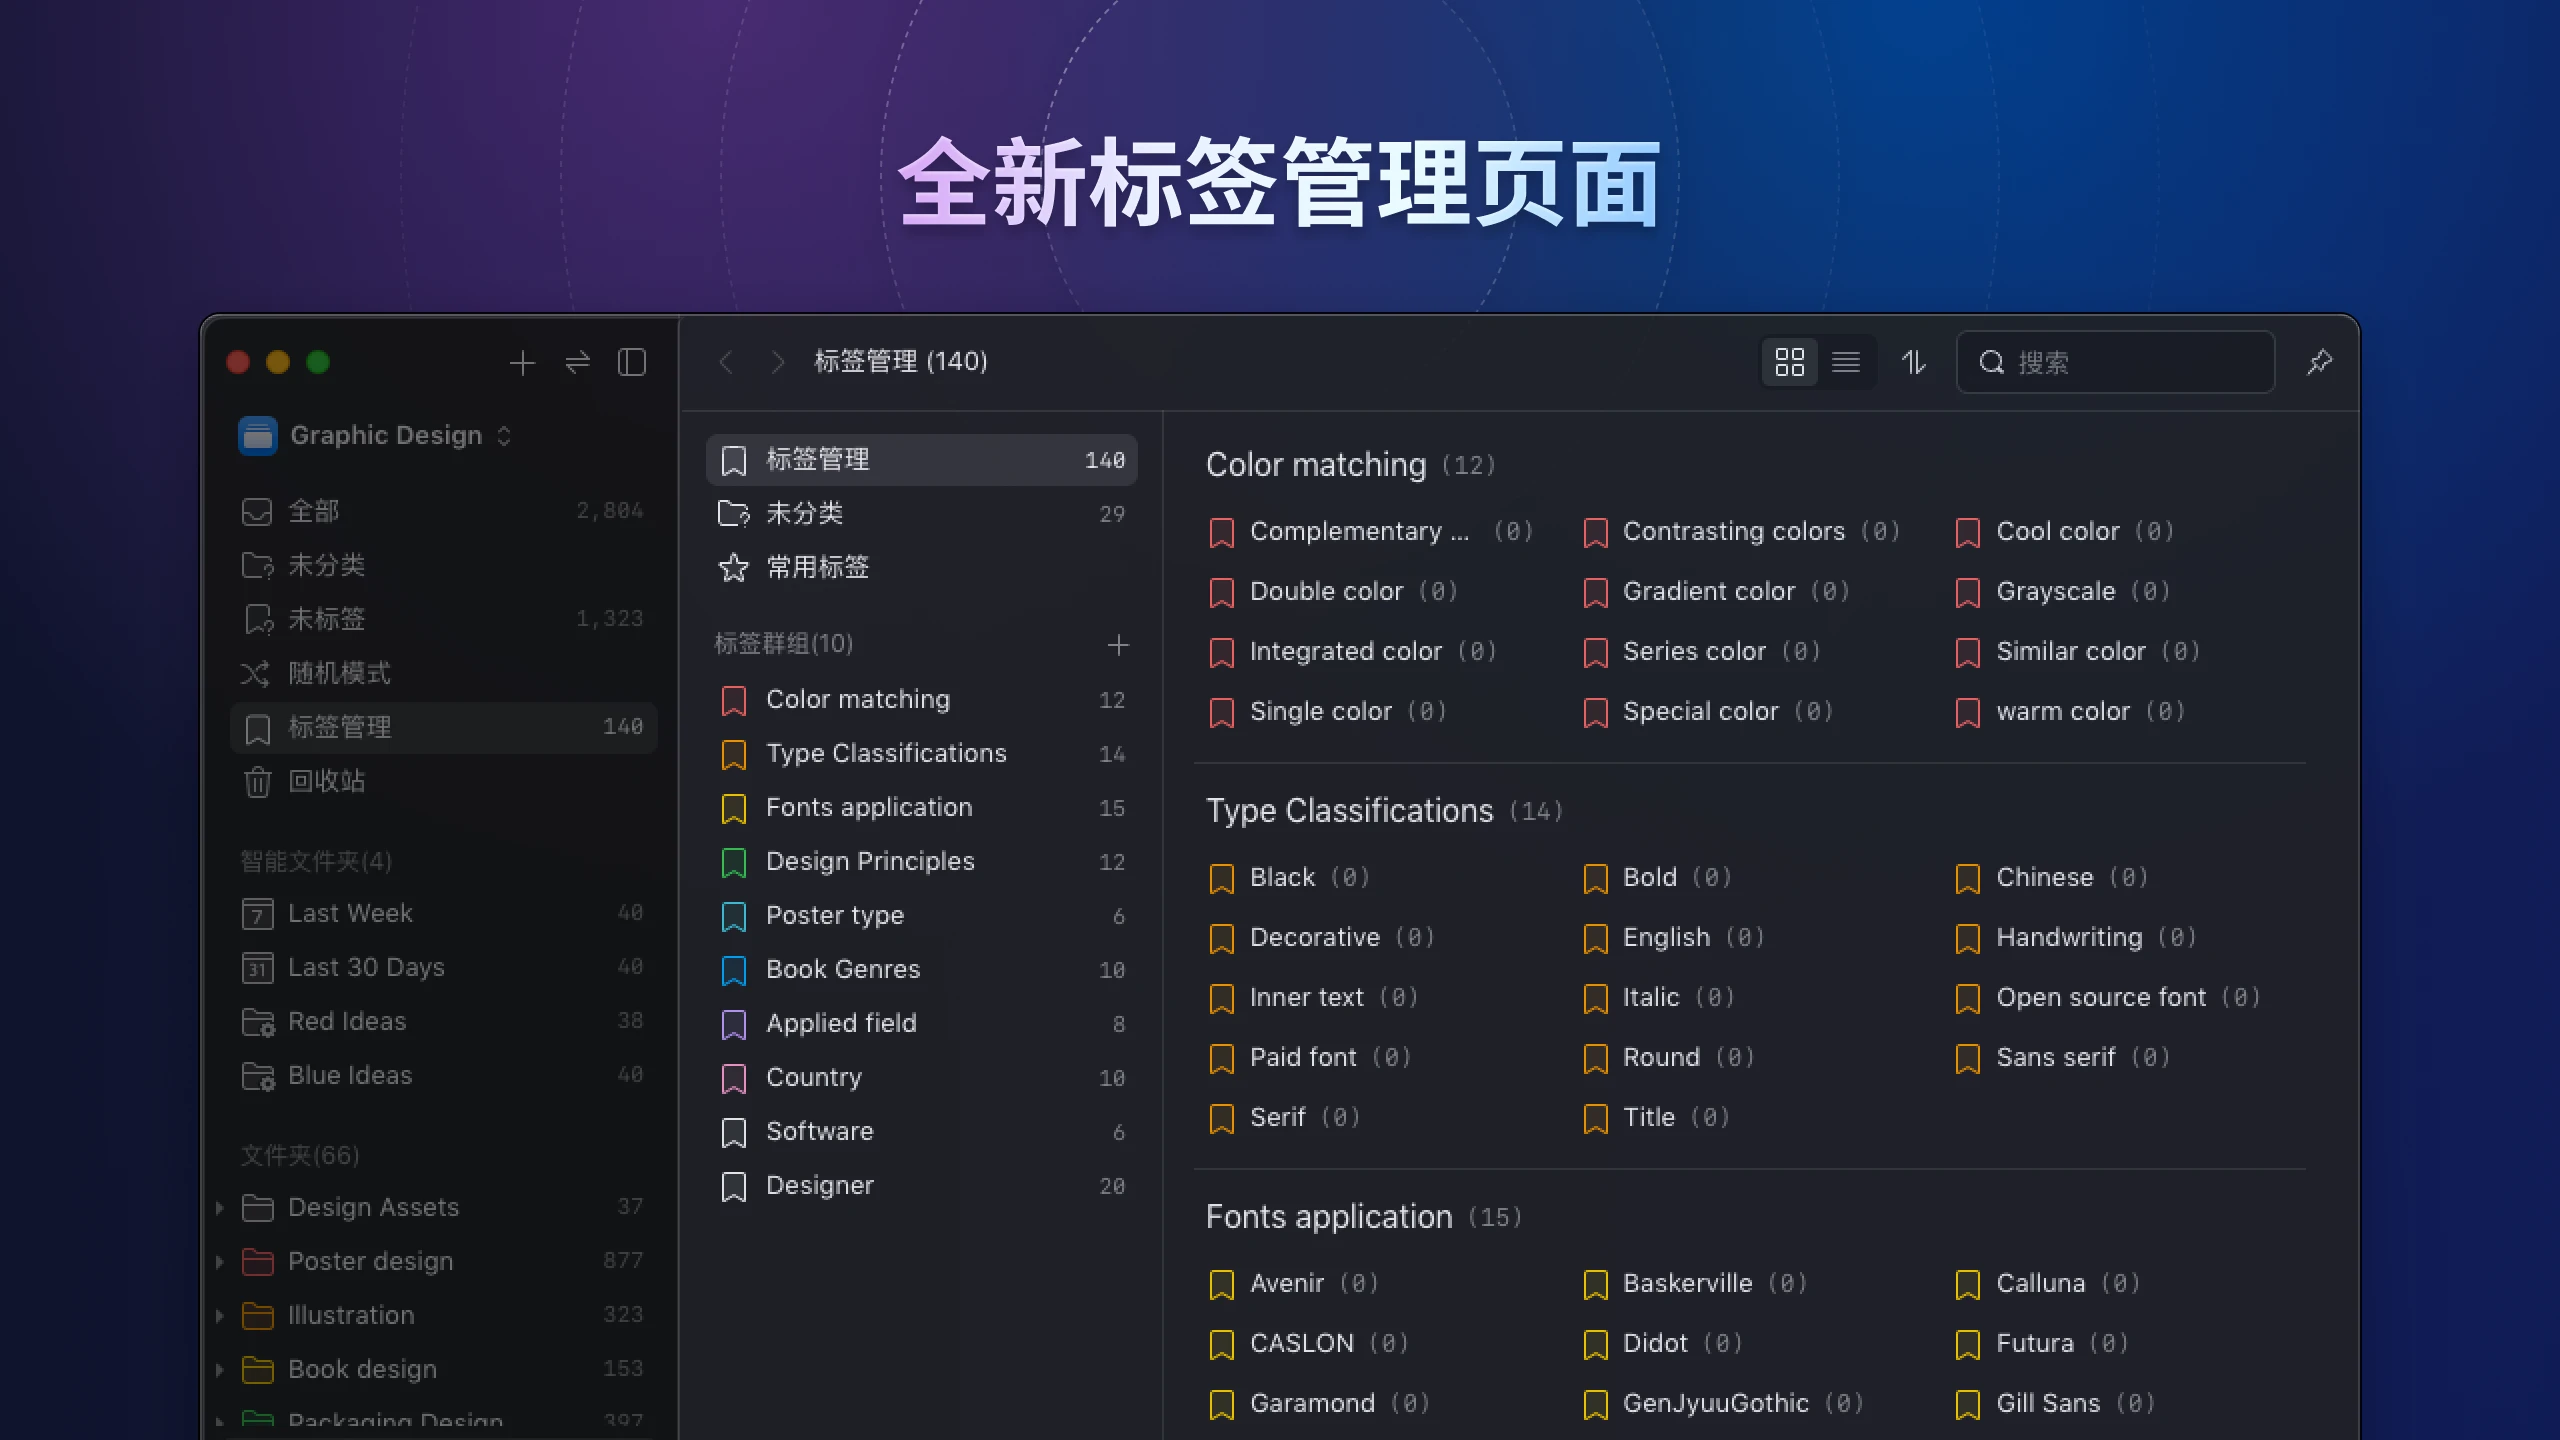Select 未分类 in the tag panel

click(921, 514)
